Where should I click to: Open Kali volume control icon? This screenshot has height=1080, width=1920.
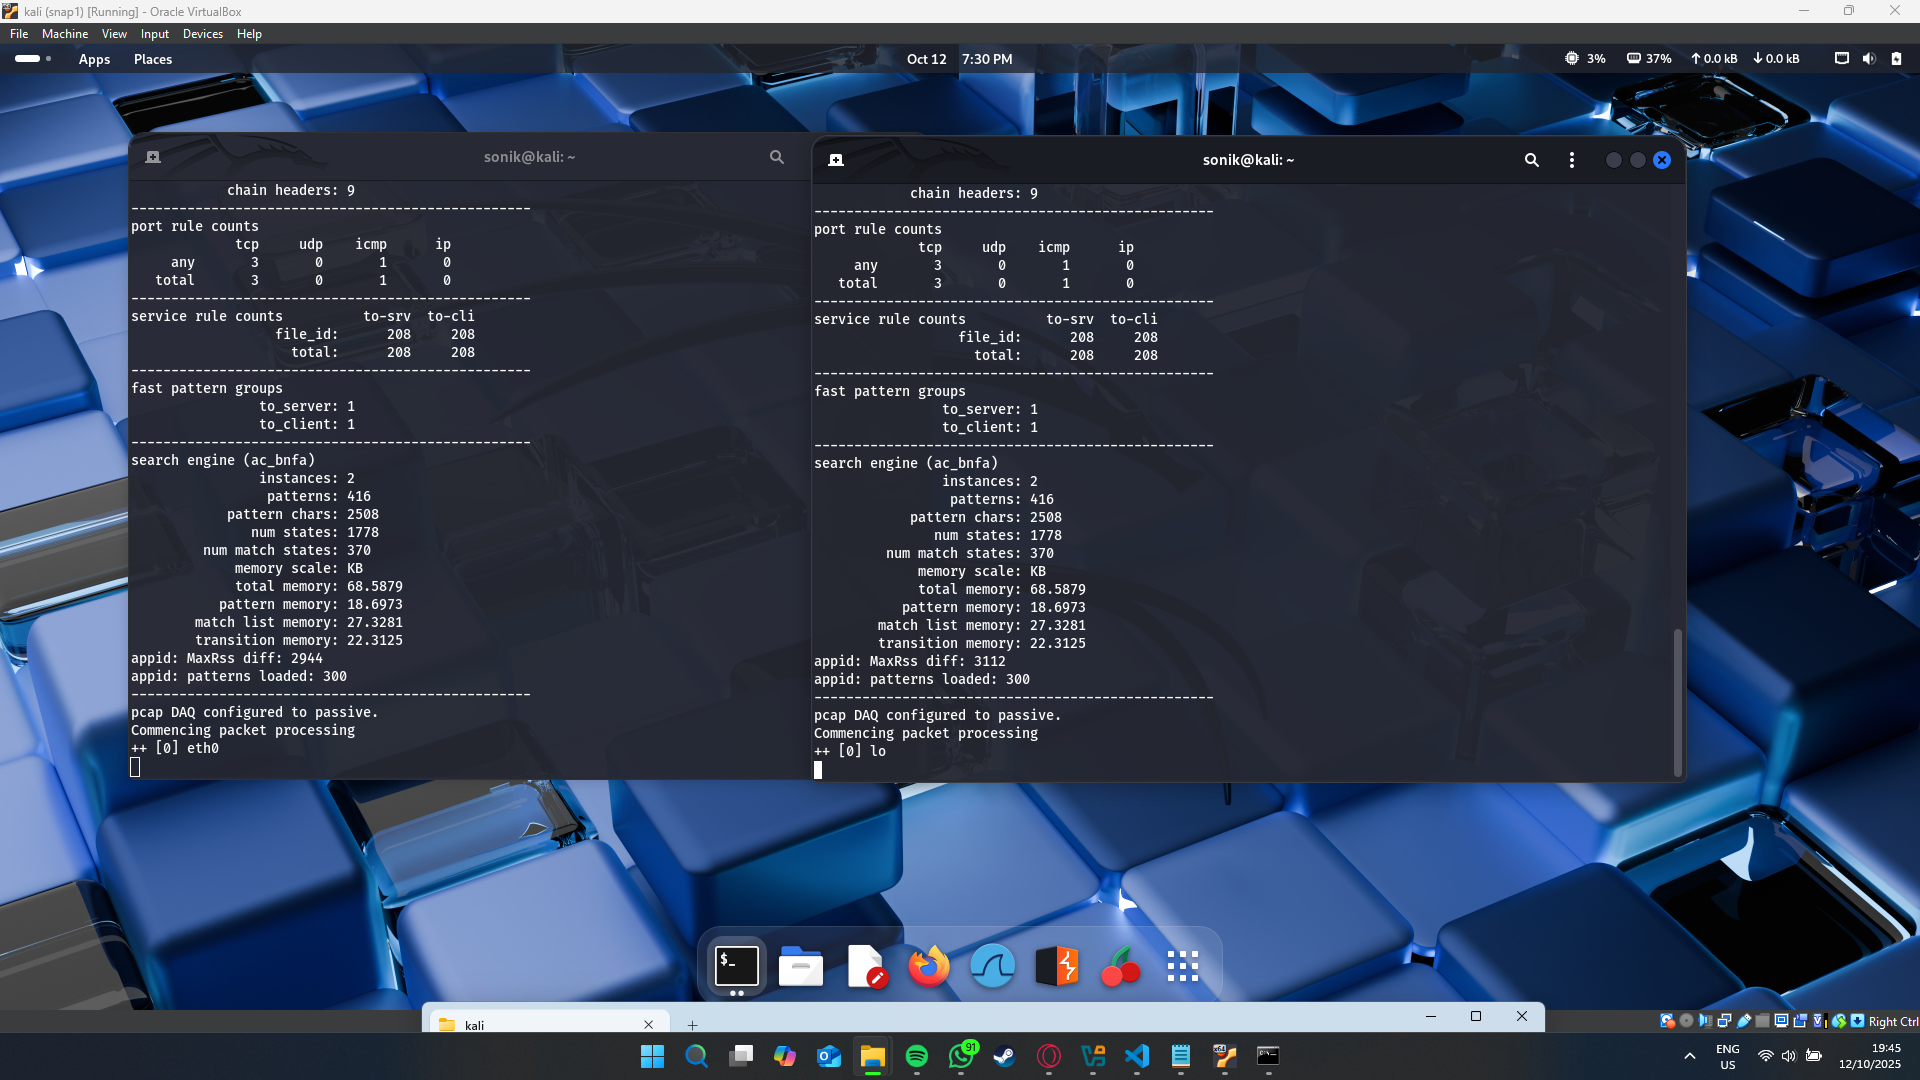tap(1869, 59)
